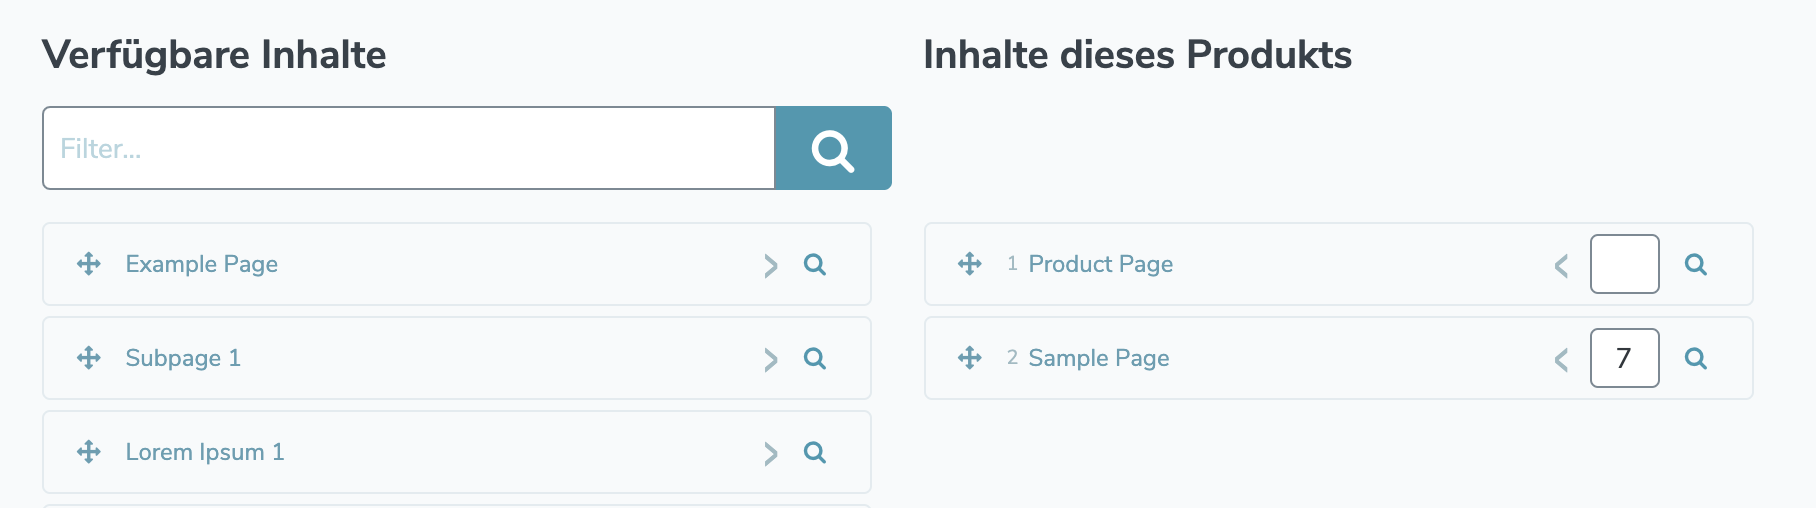This screenshot has width=1816, height=508.
Task: Add Subpage 1 using right chevron
Action: point(770,360)
